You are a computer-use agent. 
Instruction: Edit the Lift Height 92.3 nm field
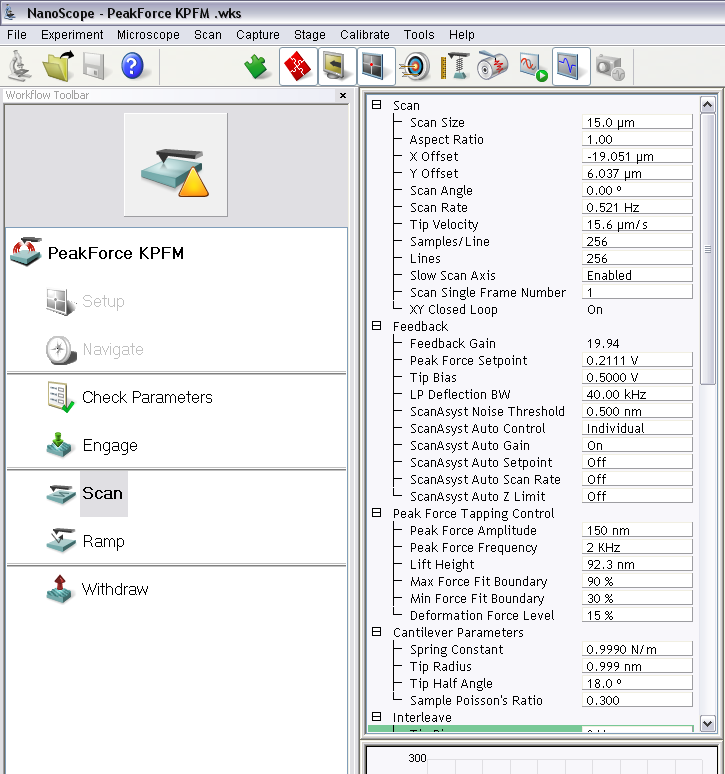coord(637,564)
